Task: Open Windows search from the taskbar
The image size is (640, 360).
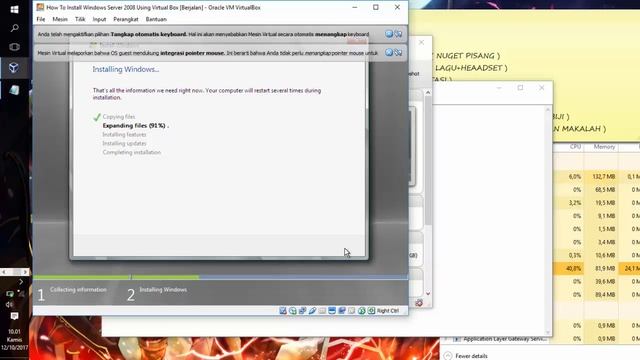Action: (14, 28)
